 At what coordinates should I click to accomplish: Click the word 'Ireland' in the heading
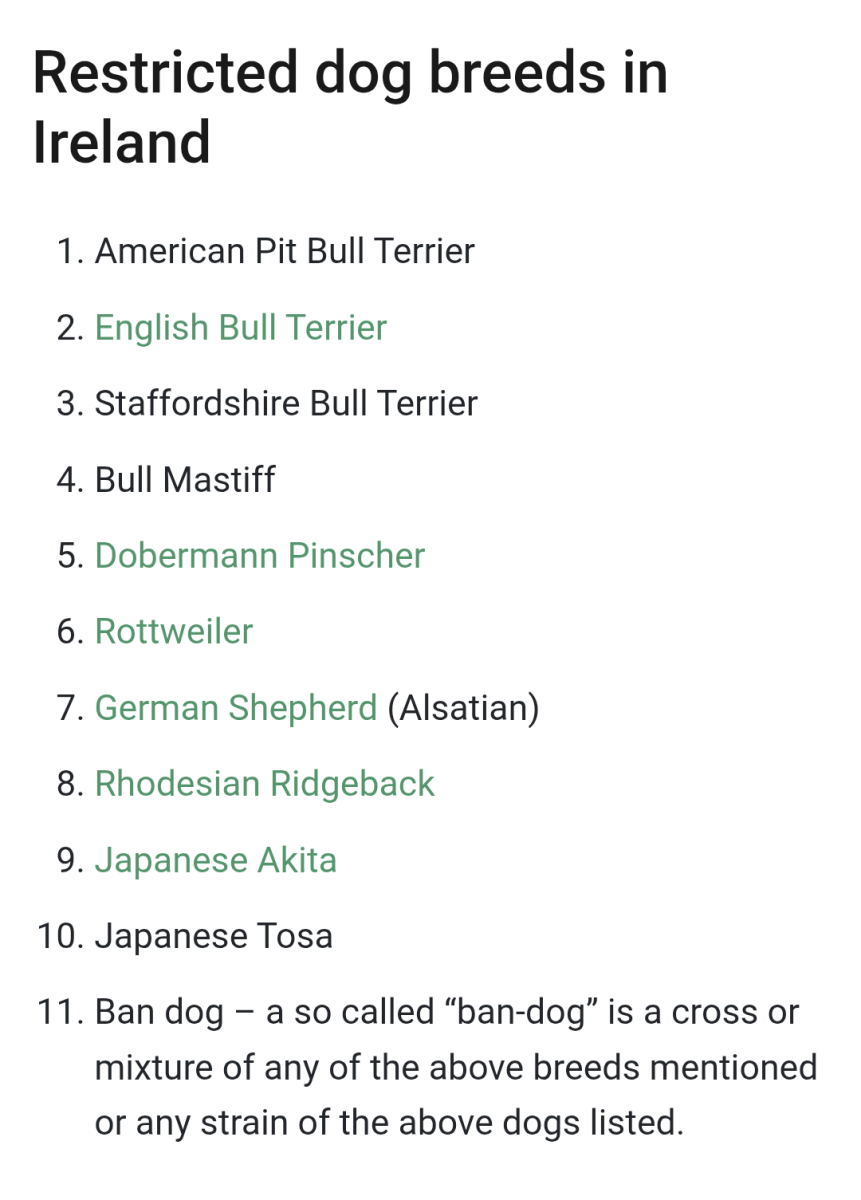point(121,142)
